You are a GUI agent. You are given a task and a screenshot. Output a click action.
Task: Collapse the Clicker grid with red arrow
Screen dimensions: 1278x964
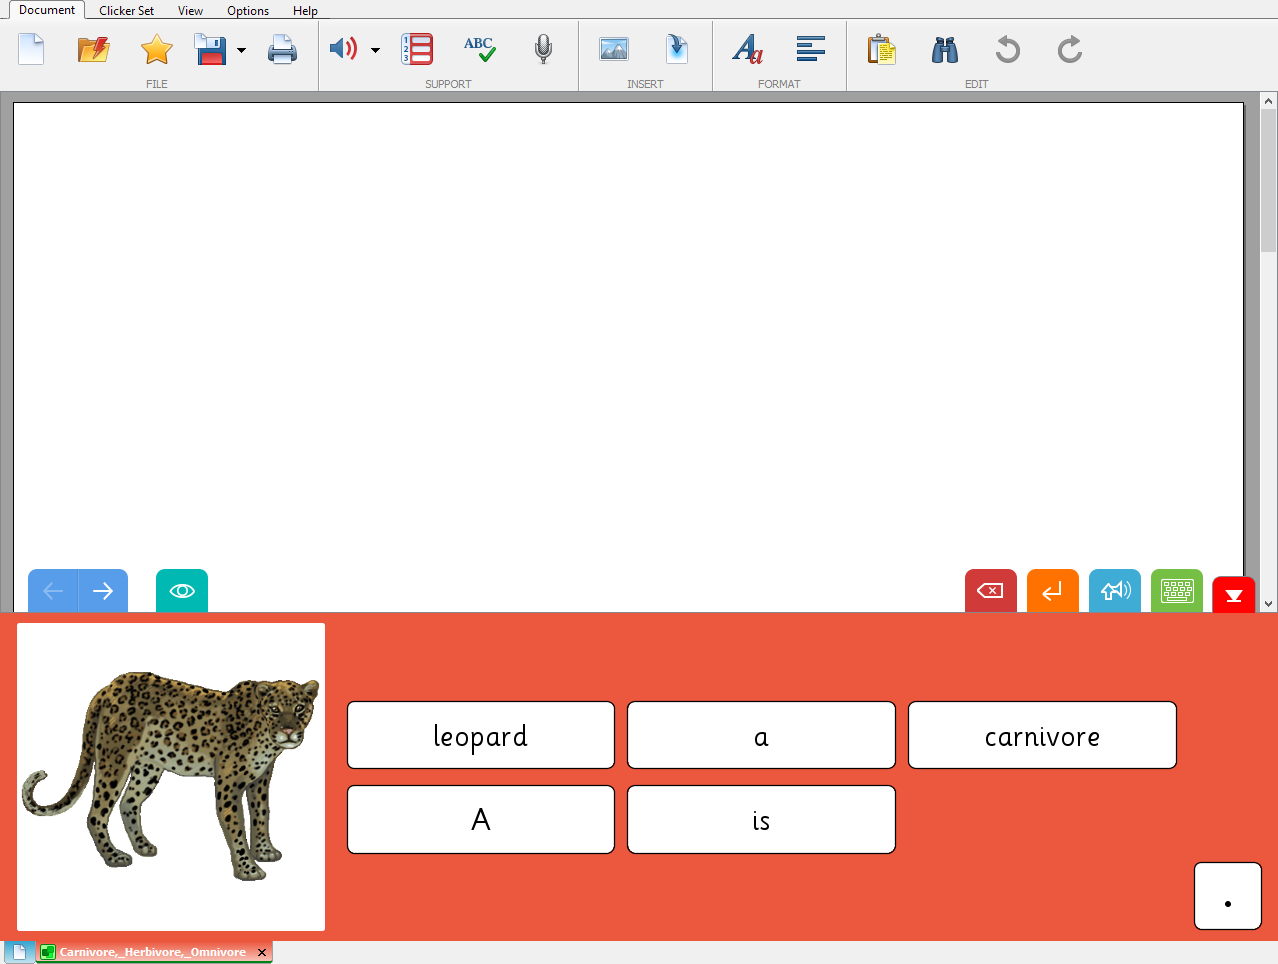tap(1233, 595)
